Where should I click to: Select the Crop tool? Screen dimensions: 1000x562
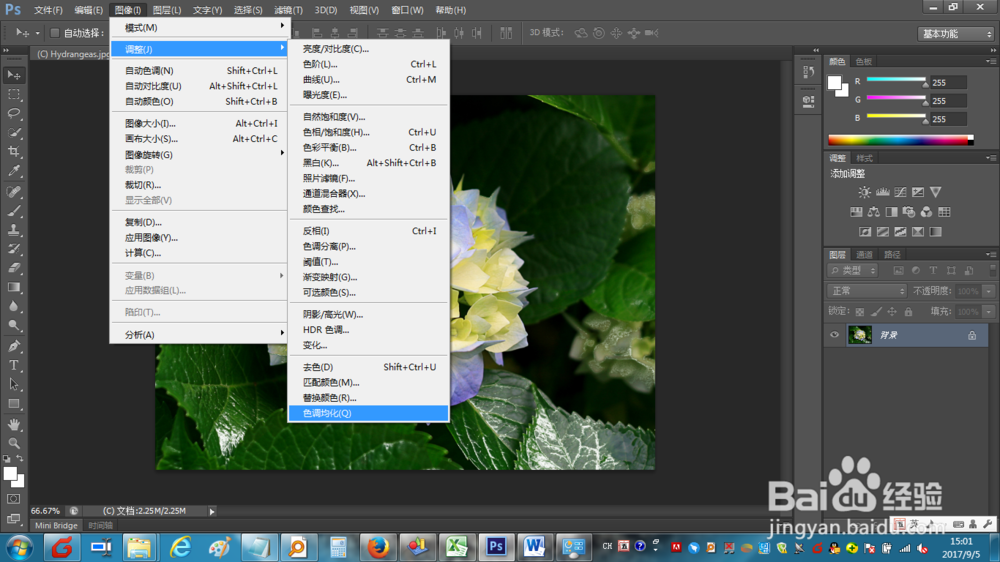(13, 152)
